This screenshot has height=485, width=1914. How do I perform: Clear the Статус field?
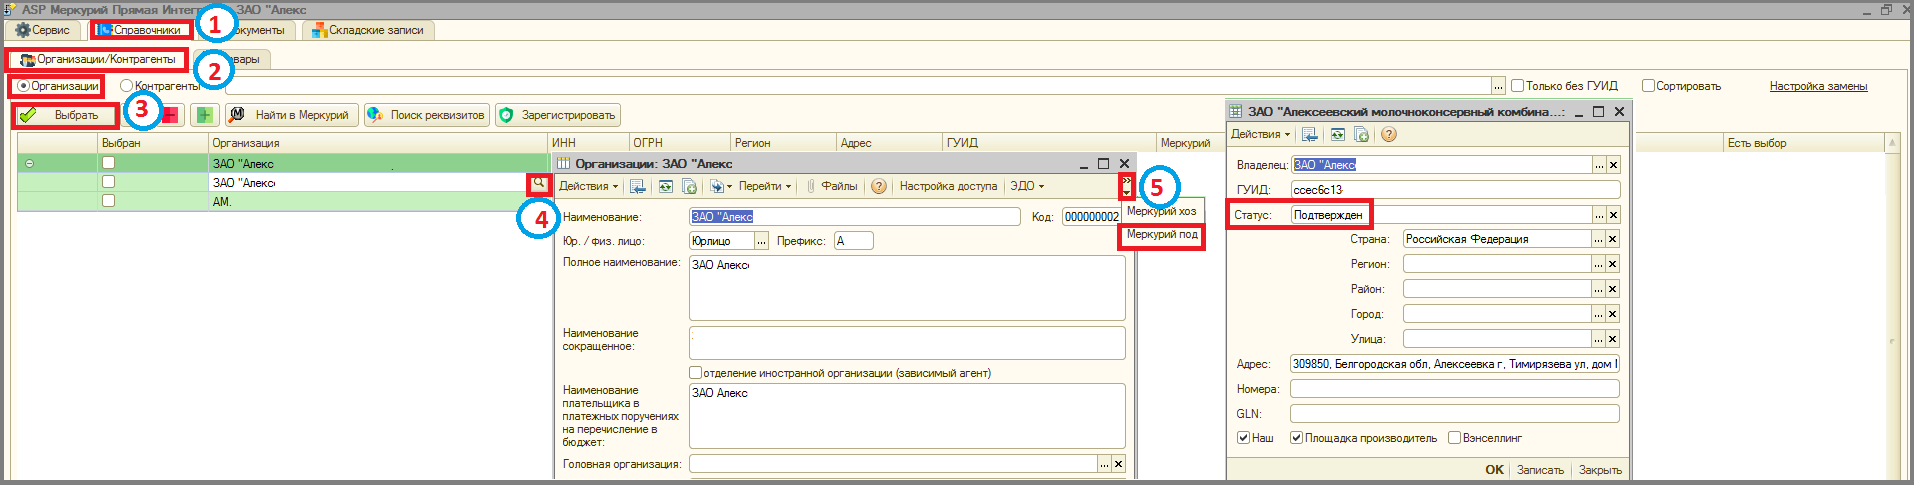1613,214
